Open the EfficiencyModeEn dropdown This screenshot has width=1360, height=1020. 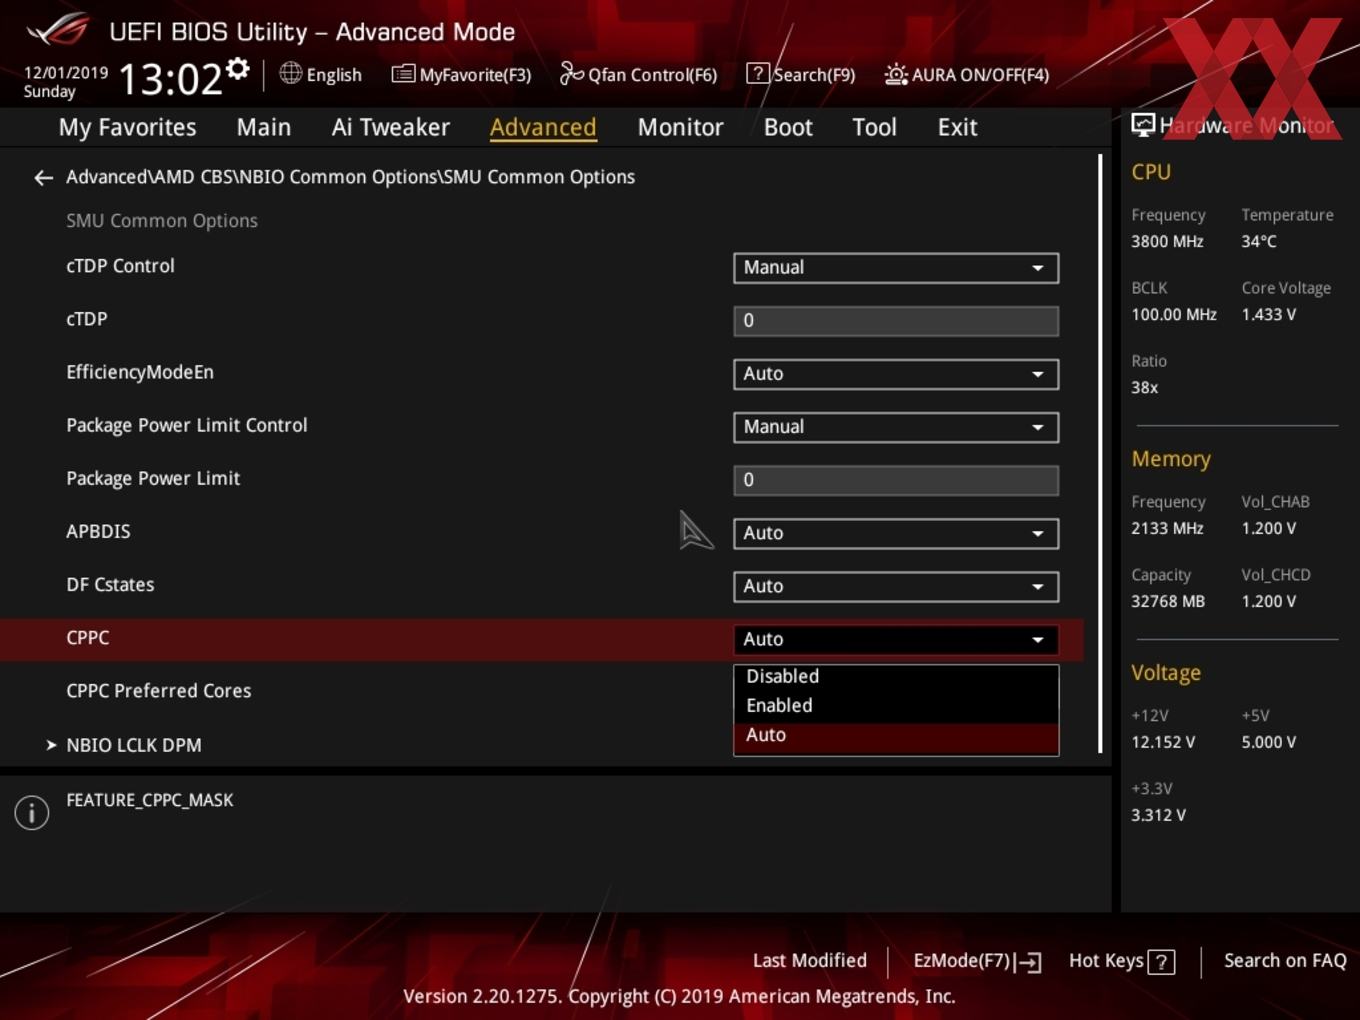click(x=896, y=374)
